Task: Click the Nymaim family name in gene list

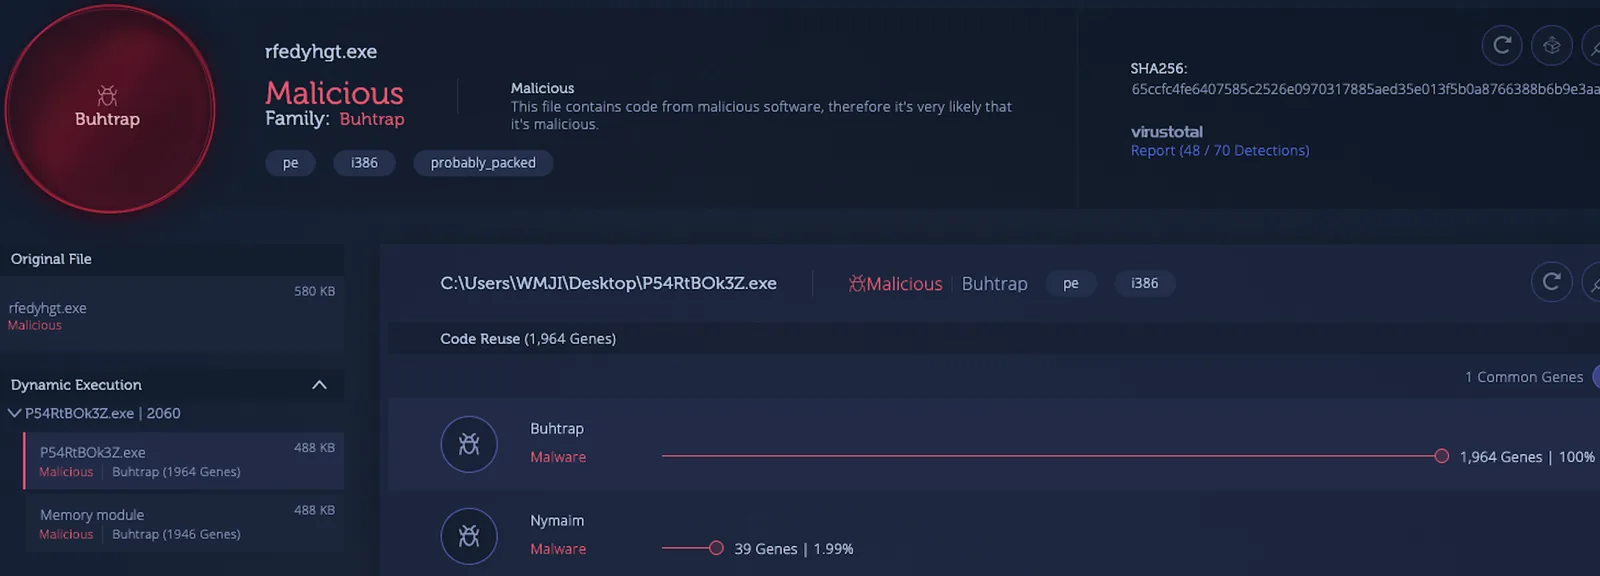Action: point(557,521)
